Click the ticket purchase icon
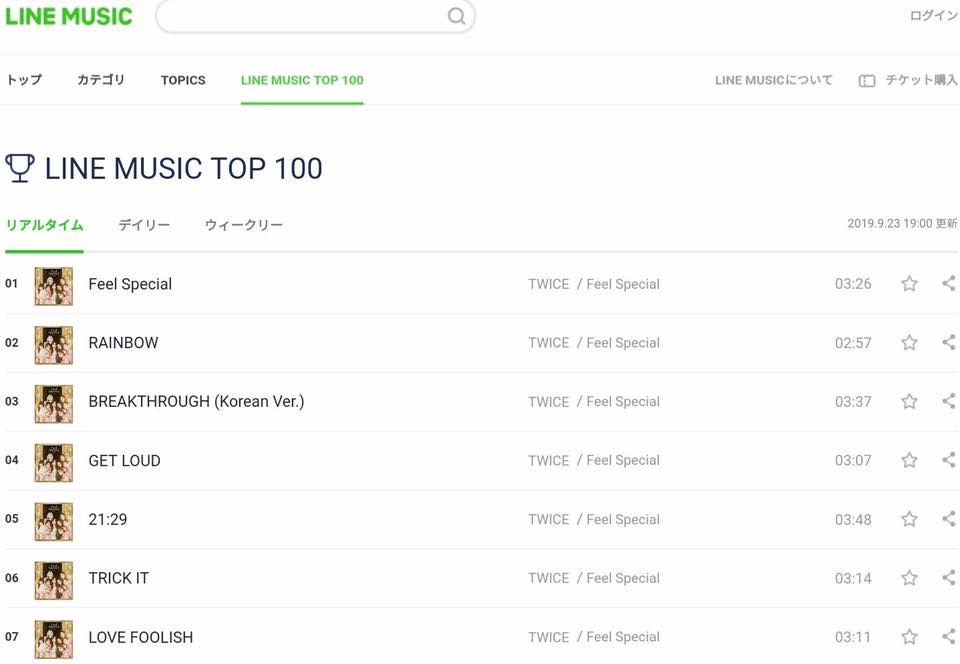960x664 pixels. click(867, 80)
